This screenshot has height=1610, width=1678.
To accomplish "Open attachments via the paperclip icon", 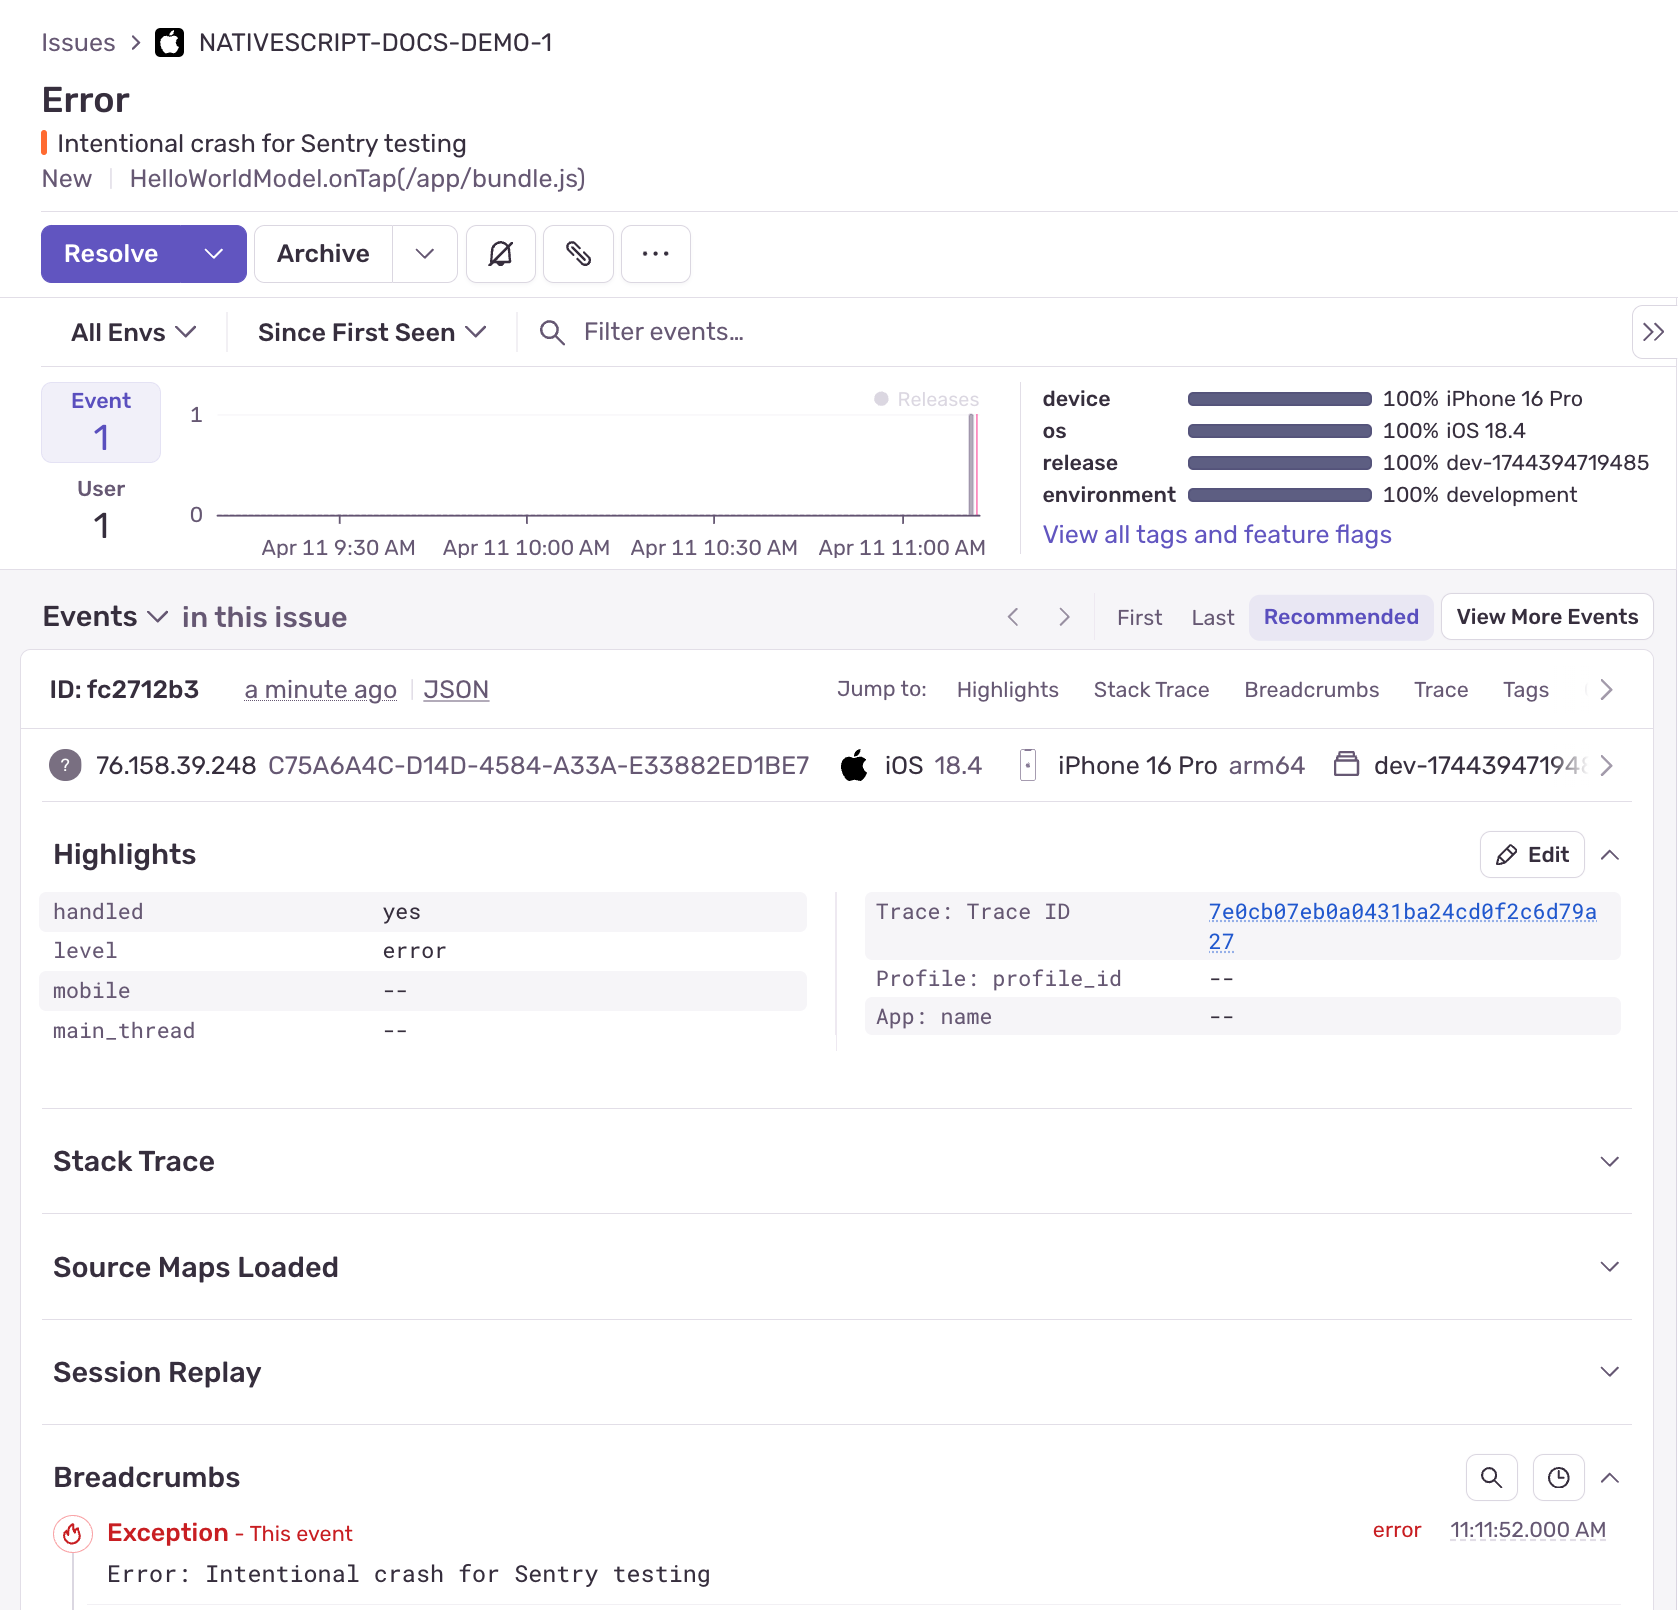I will 578,254.
